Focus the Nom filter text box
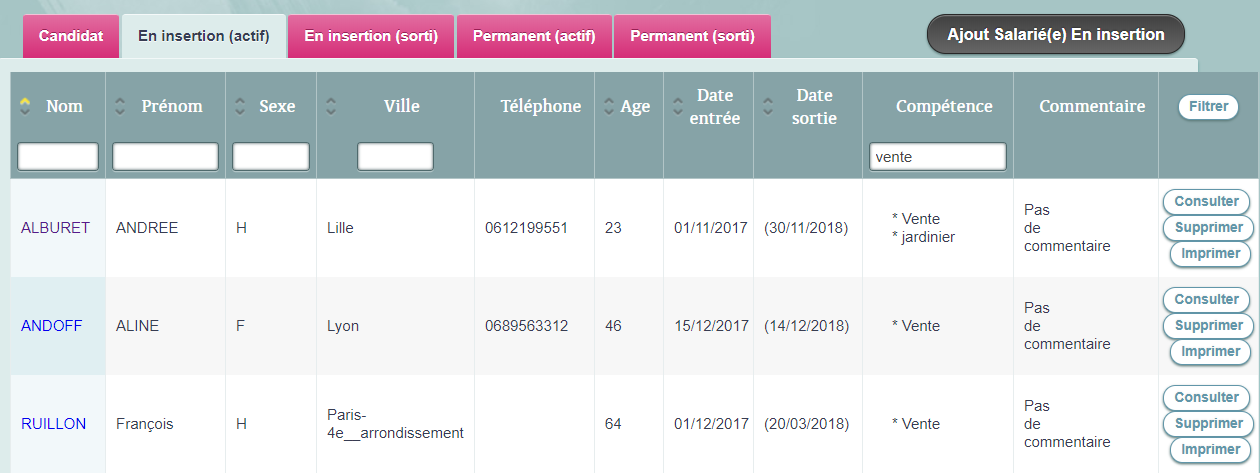This screenshot has height=473, width=1260. (58, 157)
